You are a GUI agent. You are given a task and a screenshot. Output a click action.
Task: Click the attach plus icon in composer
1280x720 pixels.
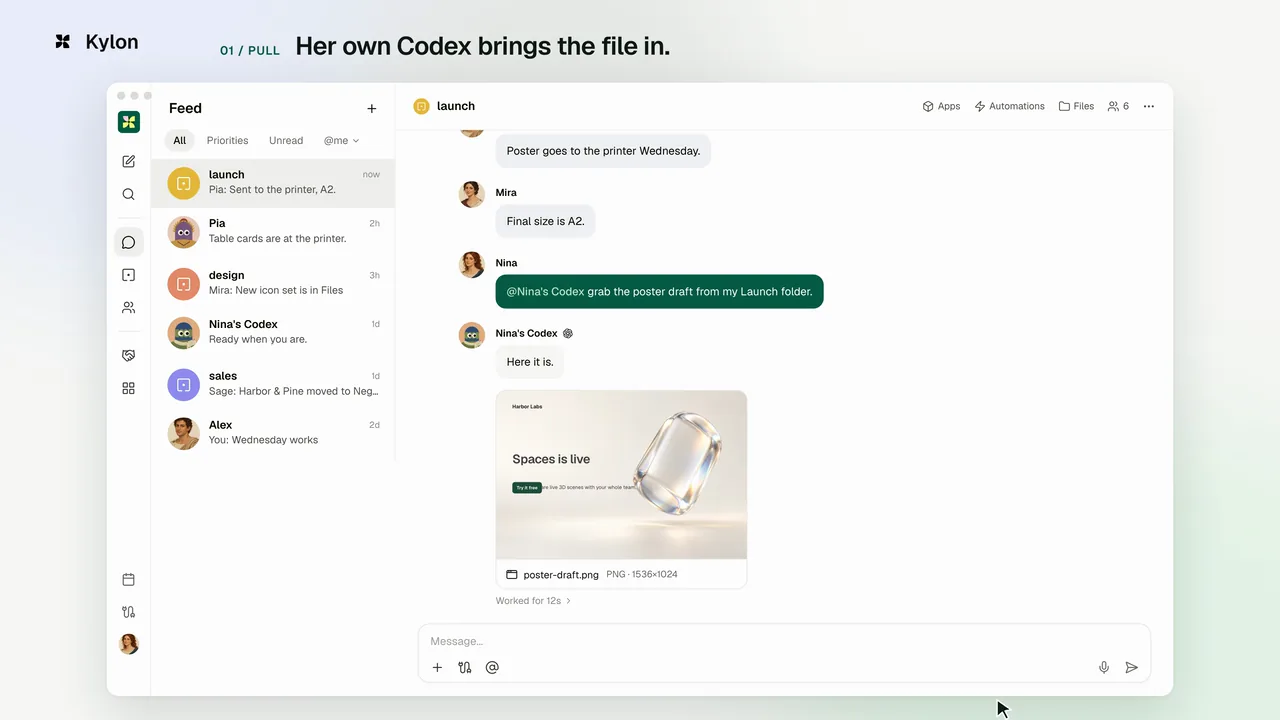[437, 667]
